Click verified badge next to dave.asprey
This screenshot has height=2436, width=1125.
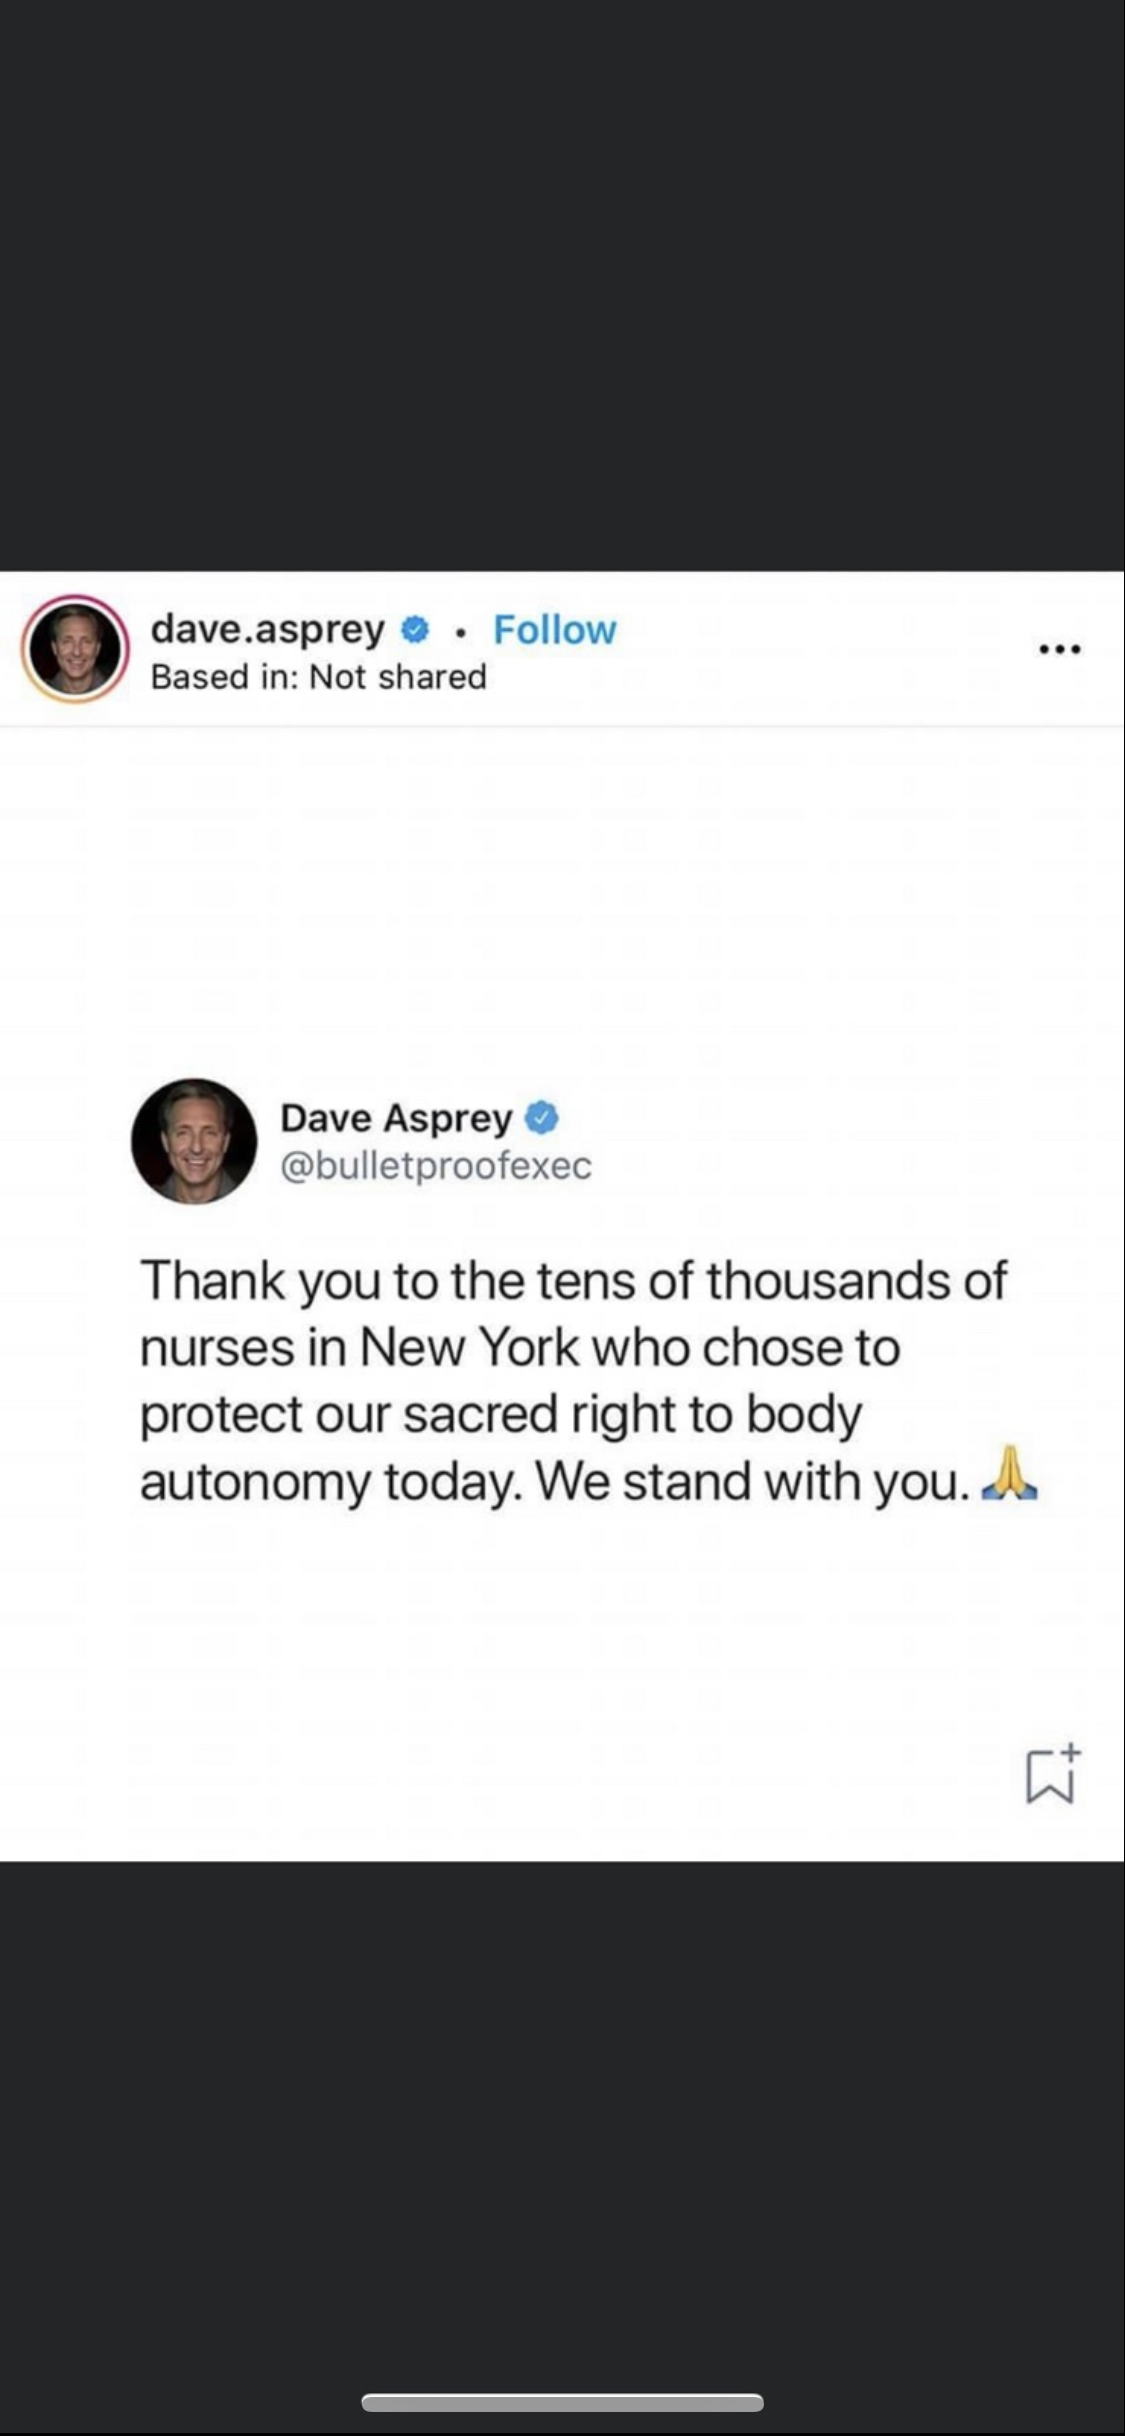[415, 630]
